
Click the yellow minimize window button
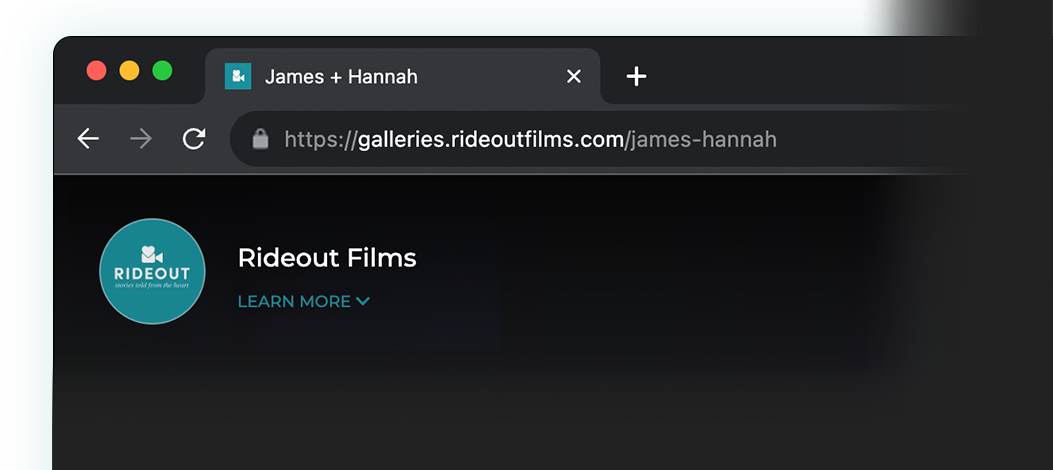pos(130,70)
